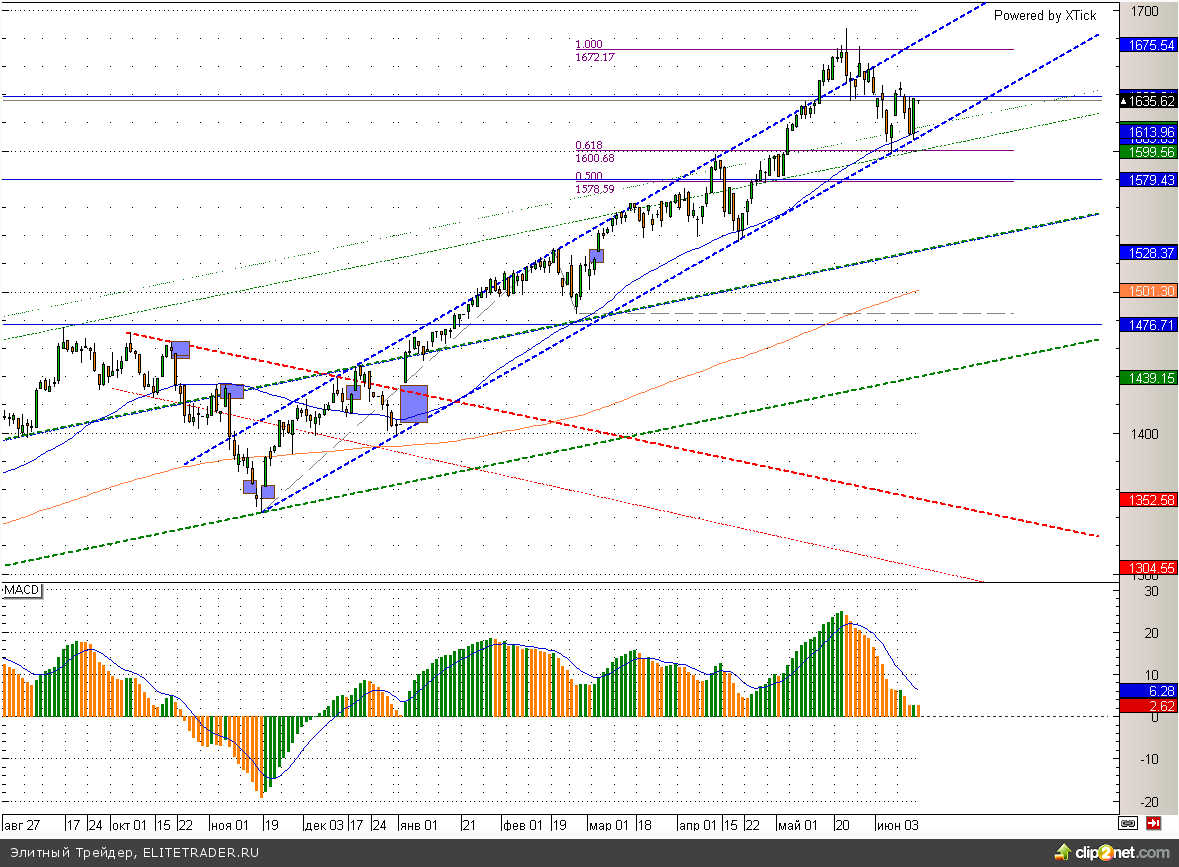Click the Powered by XTick text
This screenshot has width=1179, height=867.
click(1045, 15)
